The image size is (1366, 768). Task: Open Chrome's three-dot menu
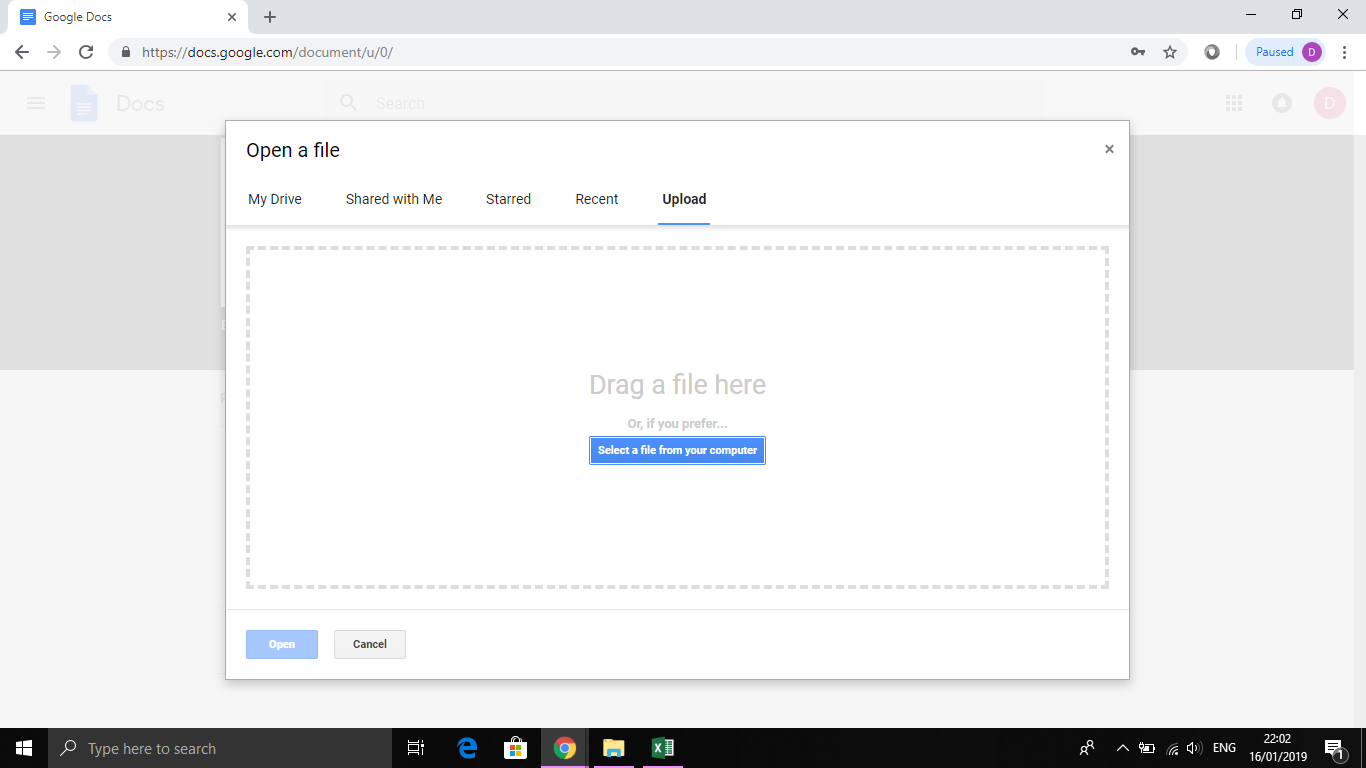(1343, 52)
